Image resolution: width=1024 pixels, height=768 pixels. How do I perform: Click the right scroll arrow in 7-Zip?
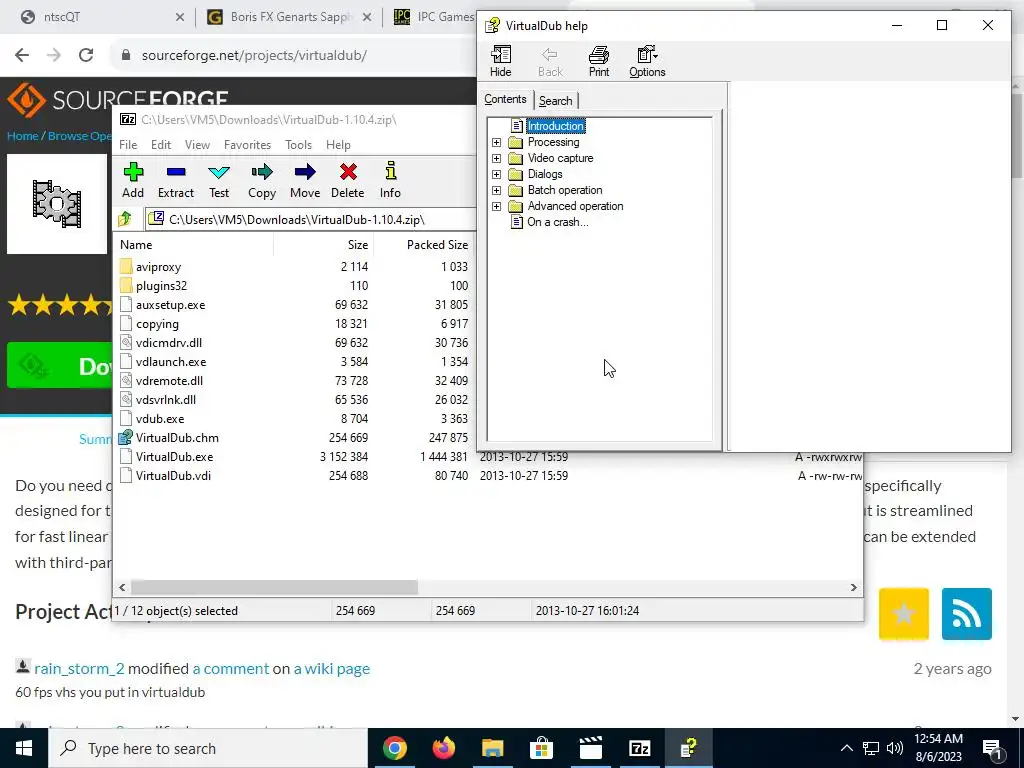point(853,587)
